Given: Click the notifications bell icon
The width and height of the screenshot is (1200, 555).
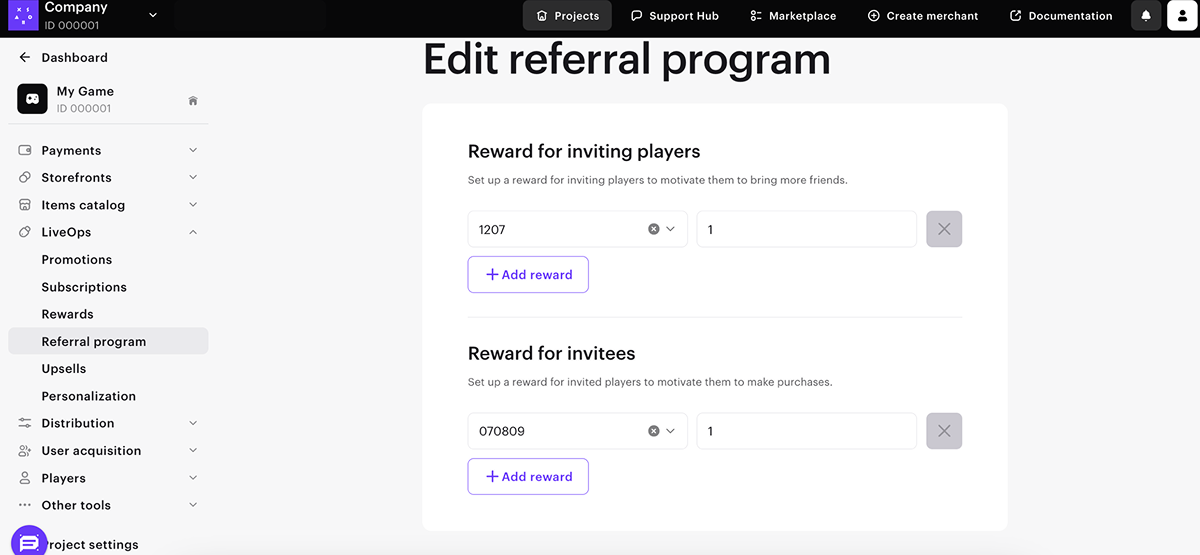Looking at the screenshot, I should (x=1146, y=16).
